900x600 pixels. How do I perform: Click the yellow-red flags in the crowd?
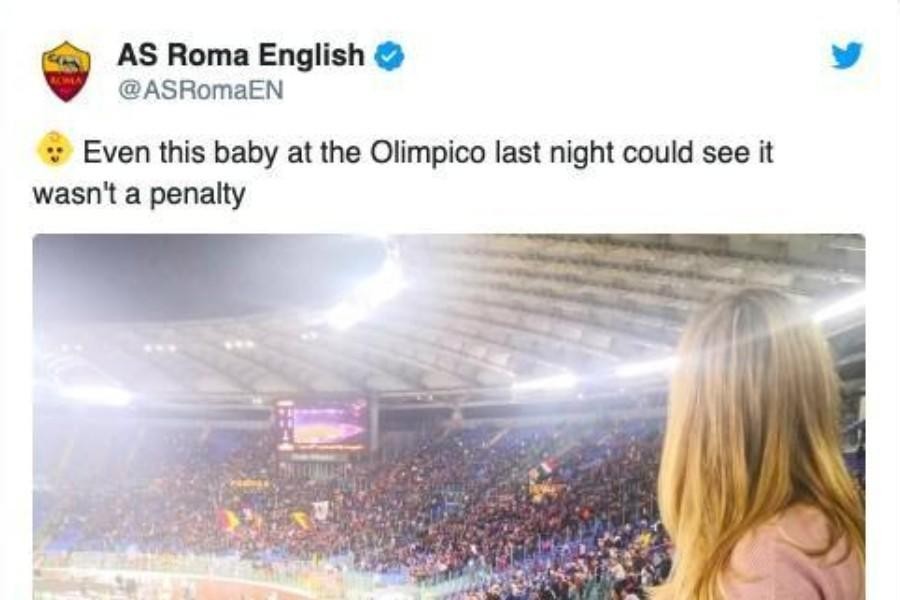[x=264, y=518]
